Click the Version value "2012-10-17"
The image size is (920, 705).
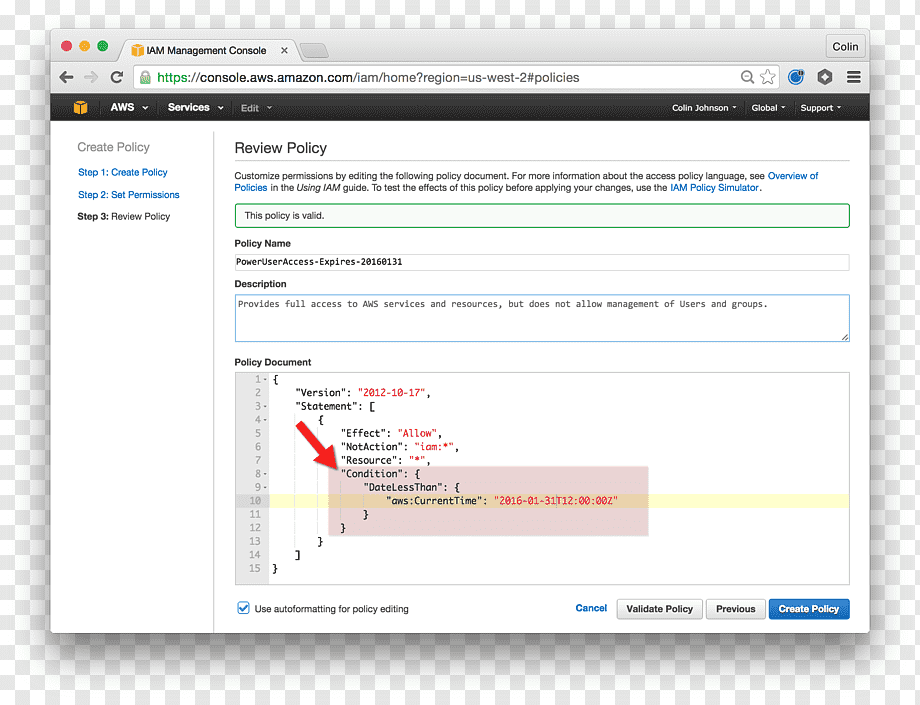coord(391,392)
